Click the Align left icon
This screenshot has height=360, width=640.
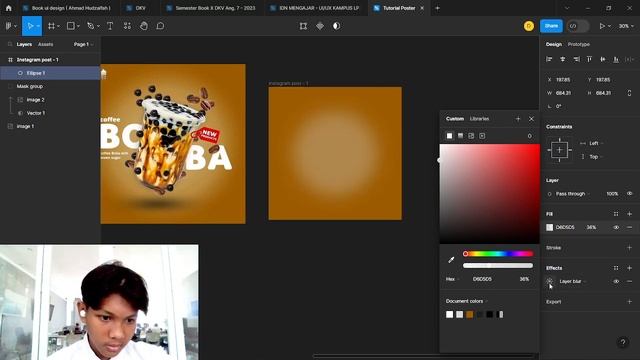point(549,59)
